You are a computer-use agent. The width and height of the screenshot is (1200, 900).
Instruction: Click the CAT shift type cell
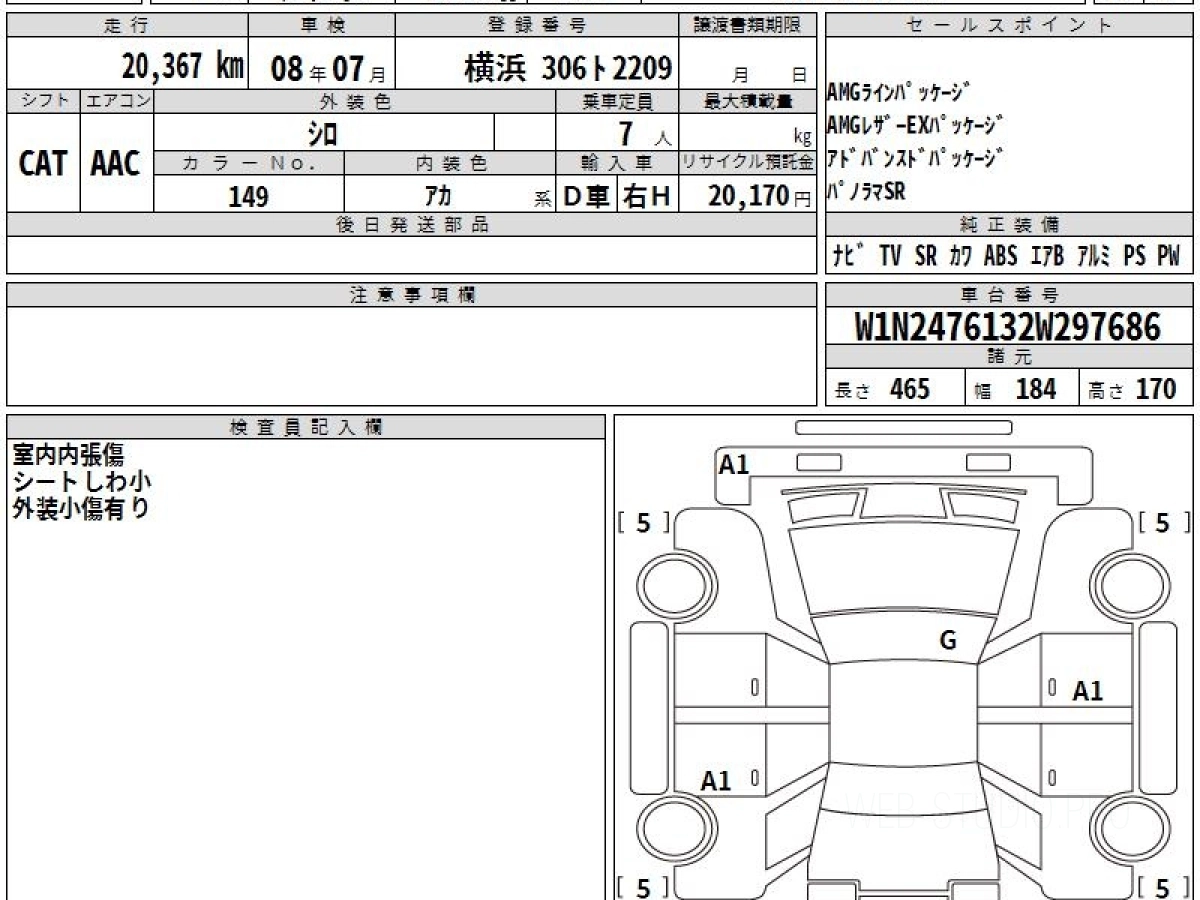(x=43, y=164)
